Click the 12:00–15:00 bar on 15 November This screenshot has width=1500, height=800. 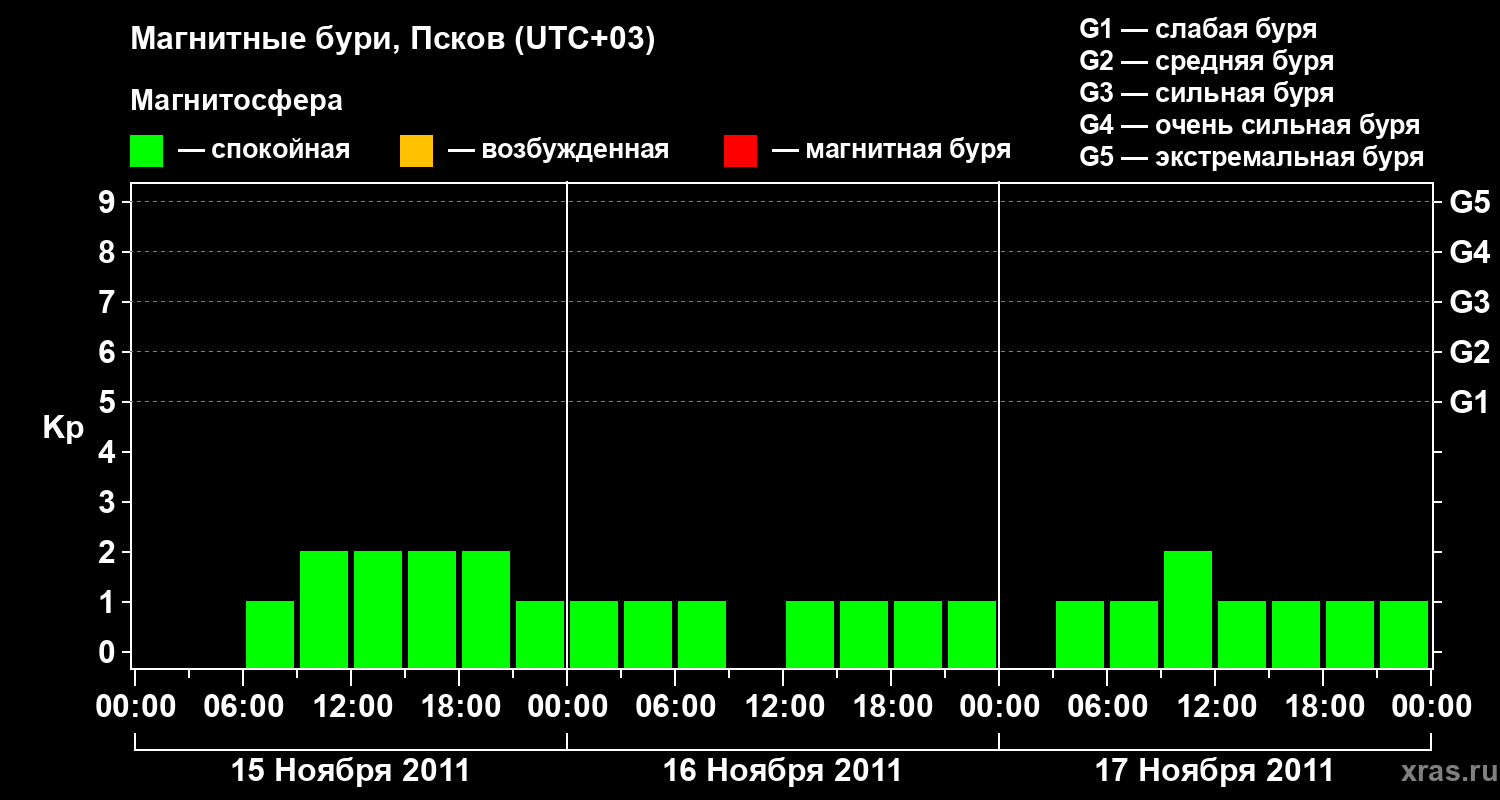click(378, 609)
